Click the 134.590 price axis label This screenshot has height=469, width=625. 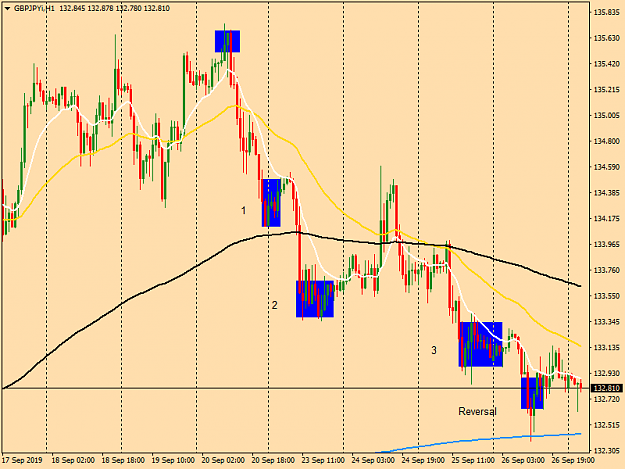[x=607, y=167]
